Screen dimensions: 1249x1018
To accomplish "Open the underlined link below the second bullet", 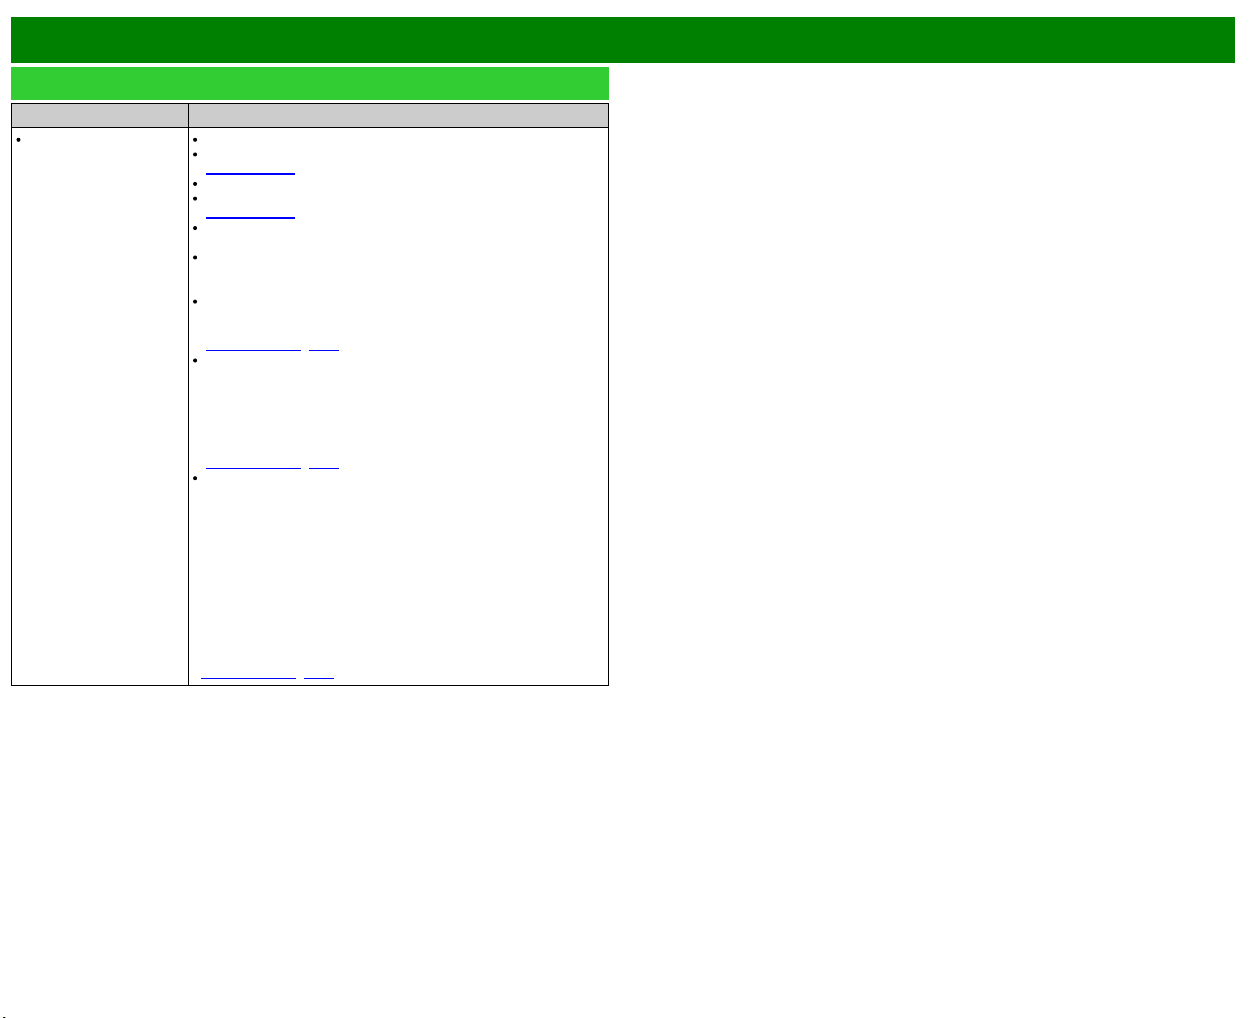I will click(x=250, y=170).
